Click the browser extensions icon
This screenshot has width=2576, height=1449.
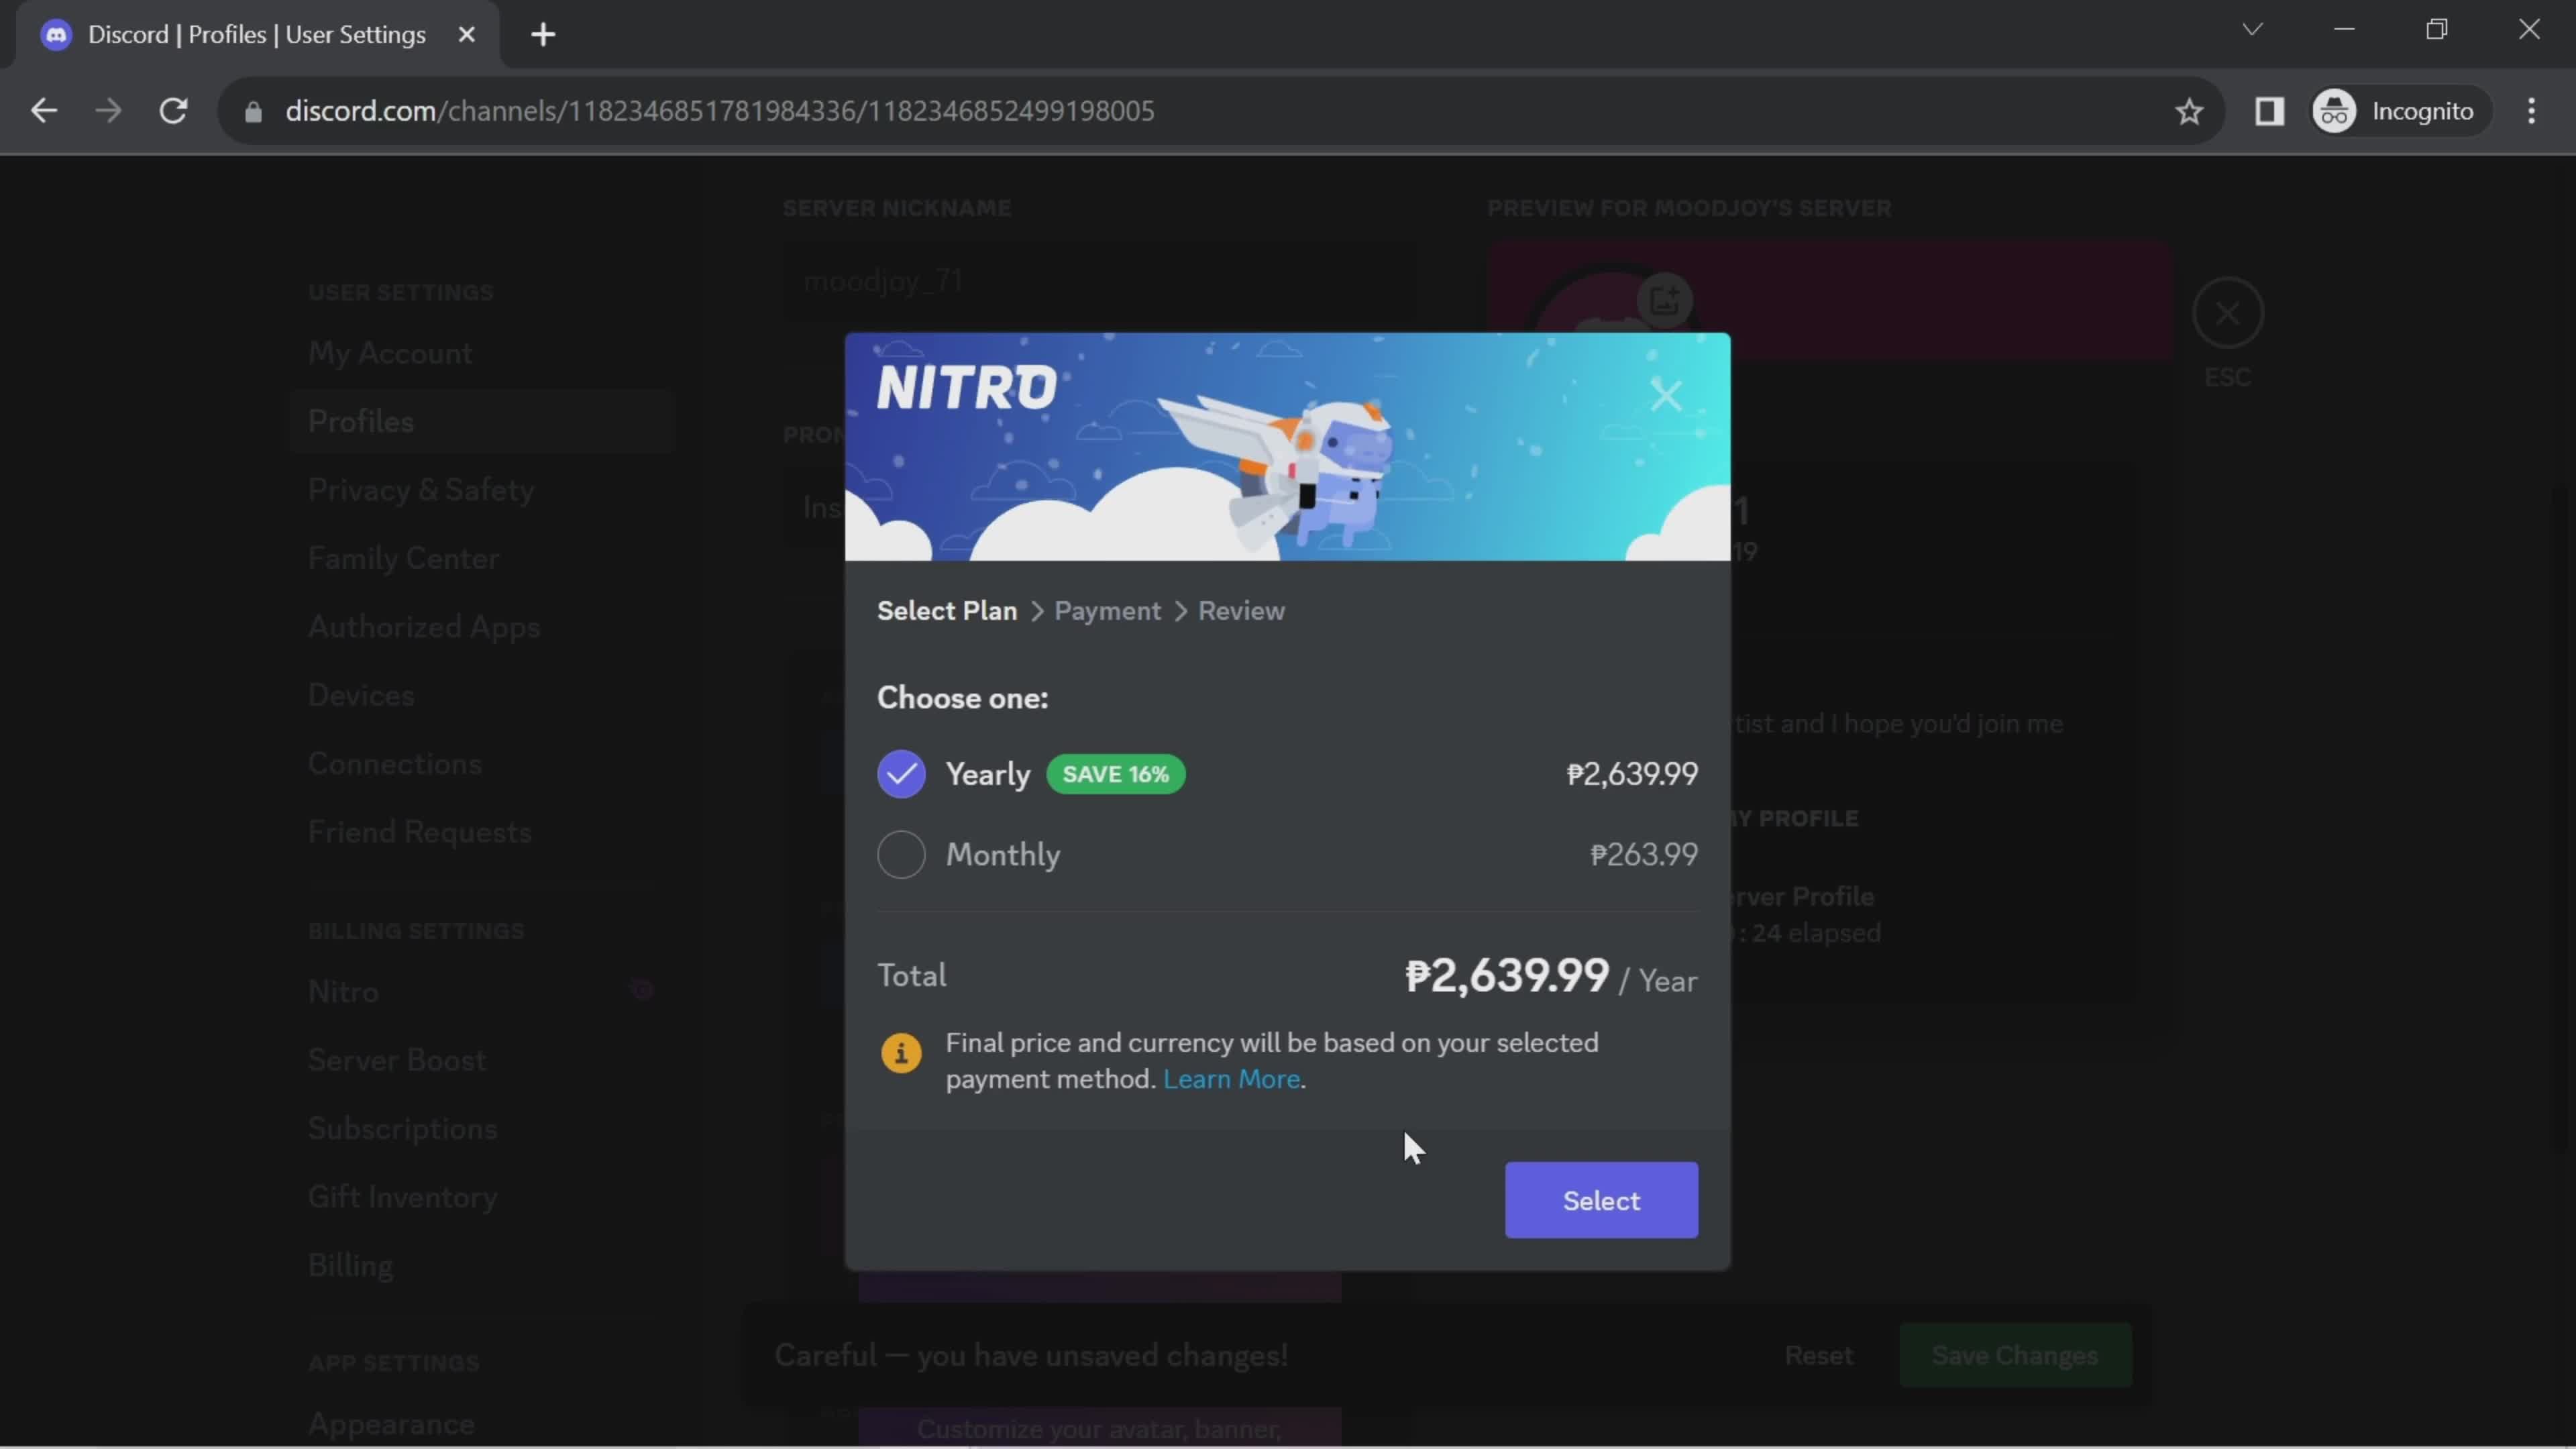(x=2270, y=110)
